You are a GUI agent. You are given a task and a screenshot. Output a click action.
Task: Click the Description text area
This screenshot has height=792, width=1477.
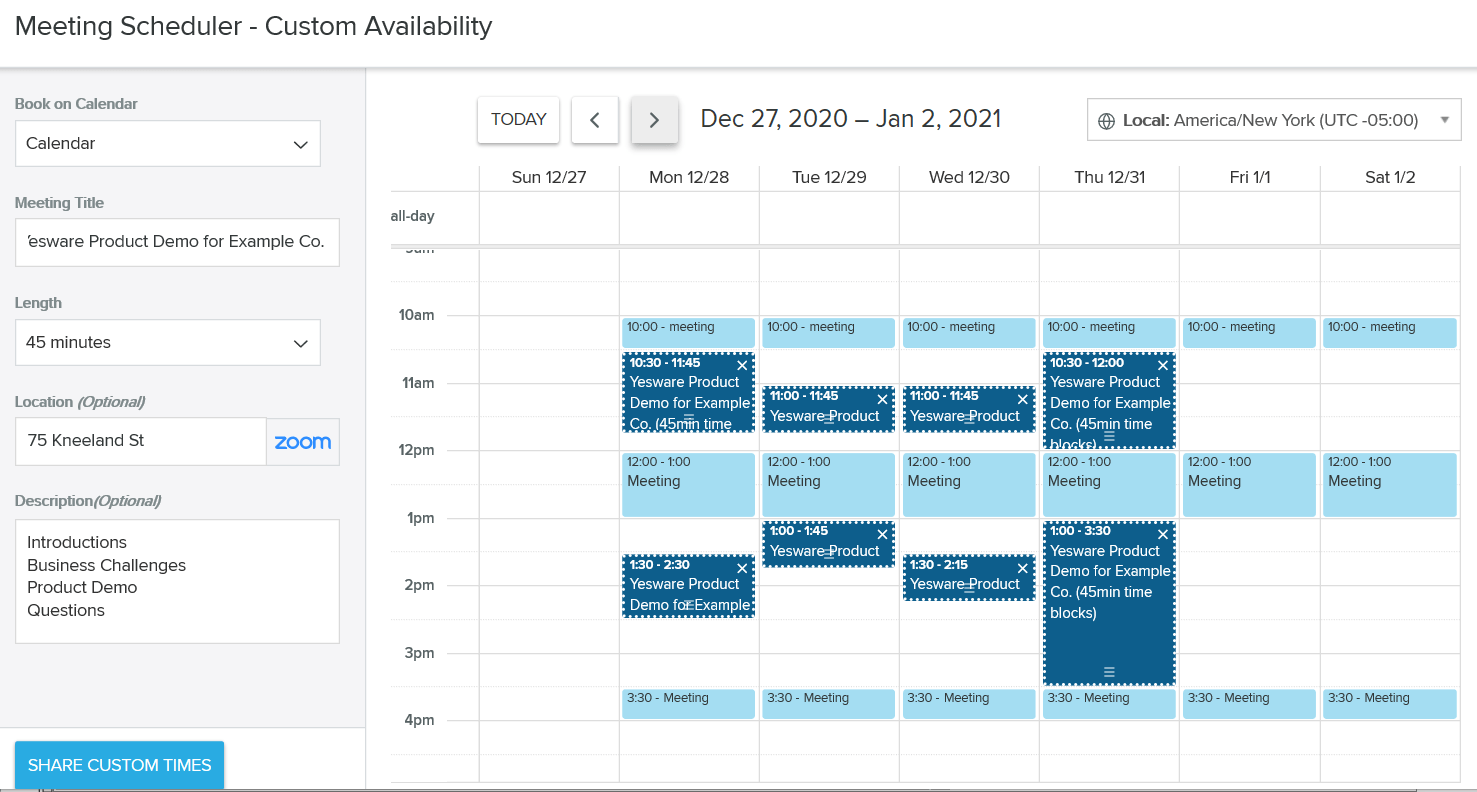click(x=177, y=580)
